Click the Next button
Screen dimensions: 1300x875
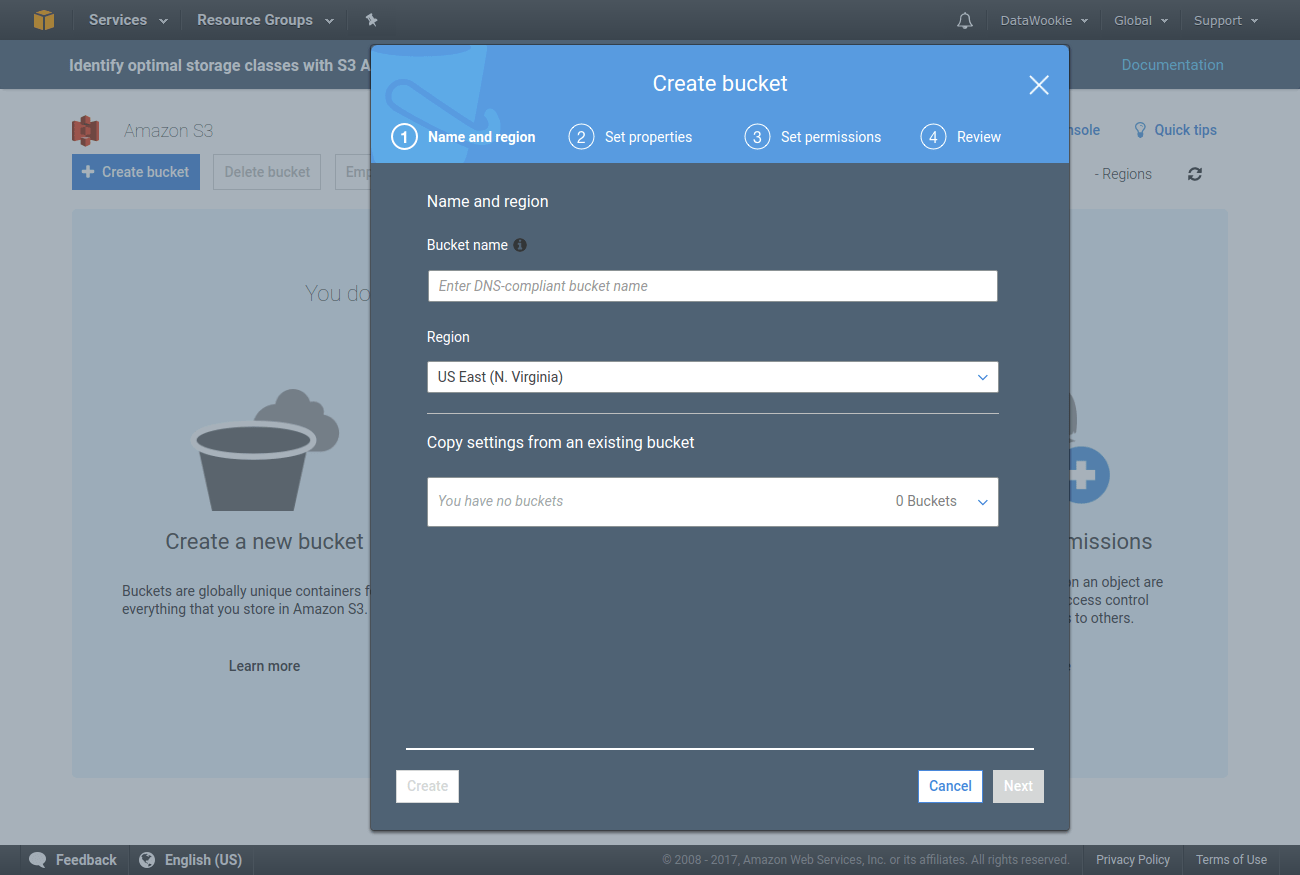click(x=1018, y=786)
